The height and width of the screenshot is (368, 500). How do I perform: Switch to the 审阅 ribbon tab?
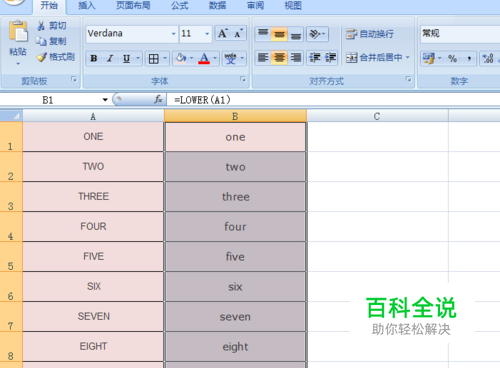point(255,6)
